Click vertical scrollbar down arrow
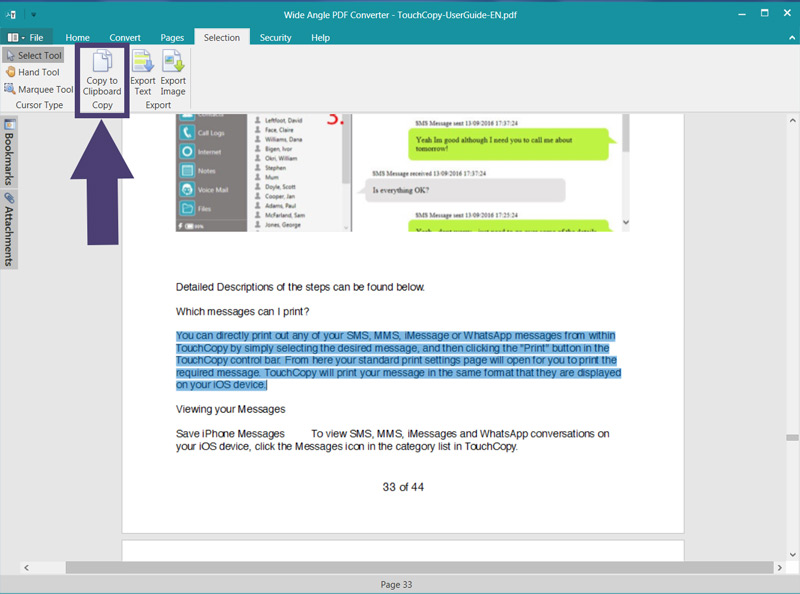The image size is (800, 594). [x=792, y=554]
